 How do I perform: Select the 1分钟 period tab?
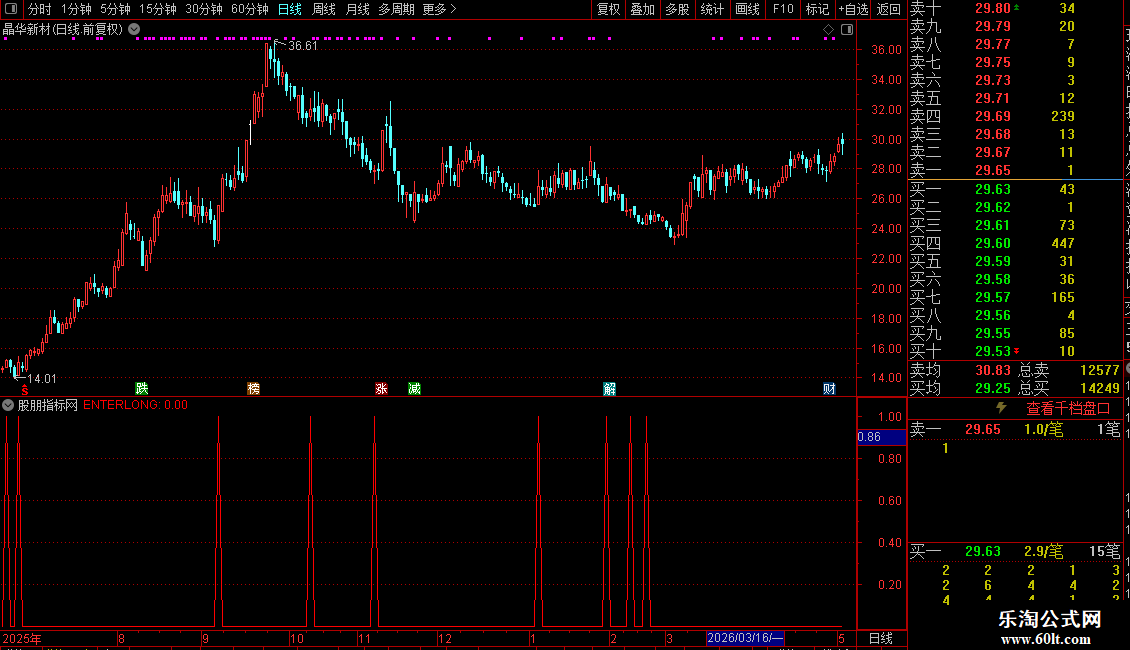pos(76,9)
